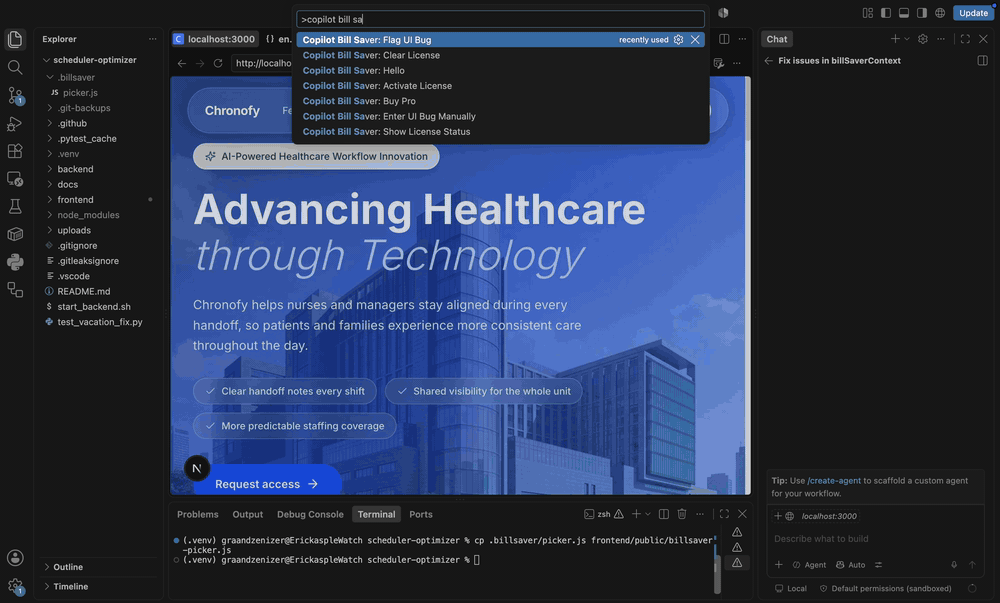Toggle the secondary side bar
Image resolution: width=1000 pixels, height=603 pixels.
[922, 13]
